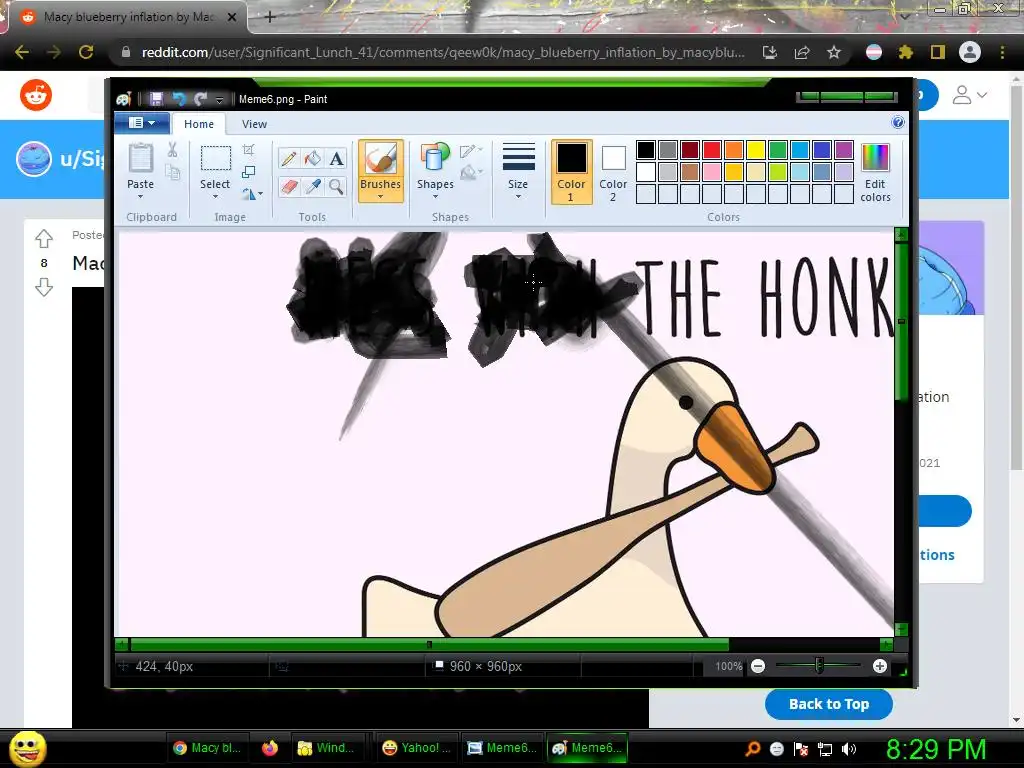Open the Select dropdown arrow
This screenshot has height=768, width=1024.
point(215,197)
